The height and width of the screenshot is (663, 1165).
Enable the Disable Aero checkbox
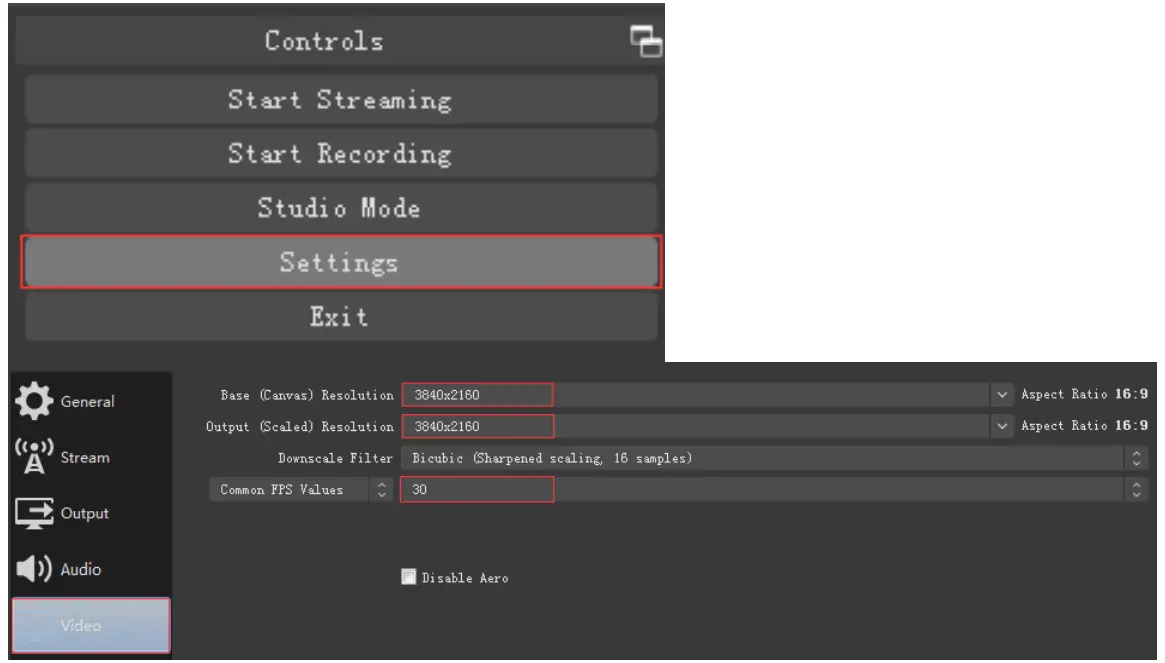click(409, 577)
